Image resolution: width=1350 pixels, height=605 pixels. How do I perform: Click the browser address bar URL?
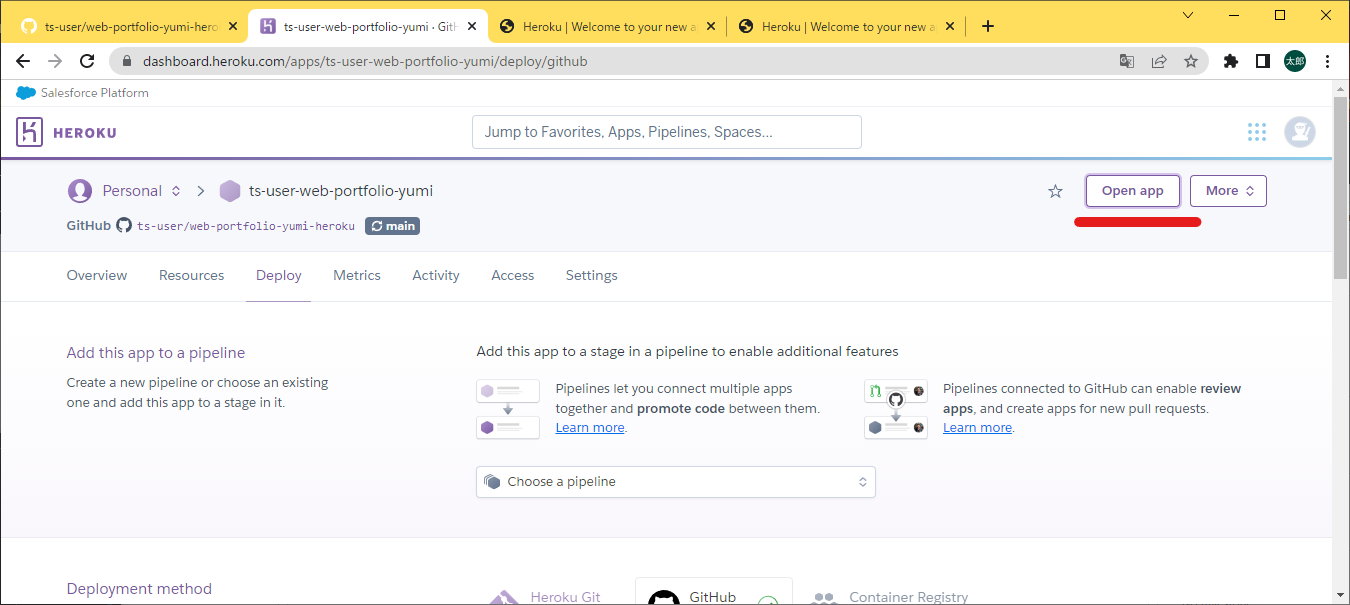click(365, 61)
